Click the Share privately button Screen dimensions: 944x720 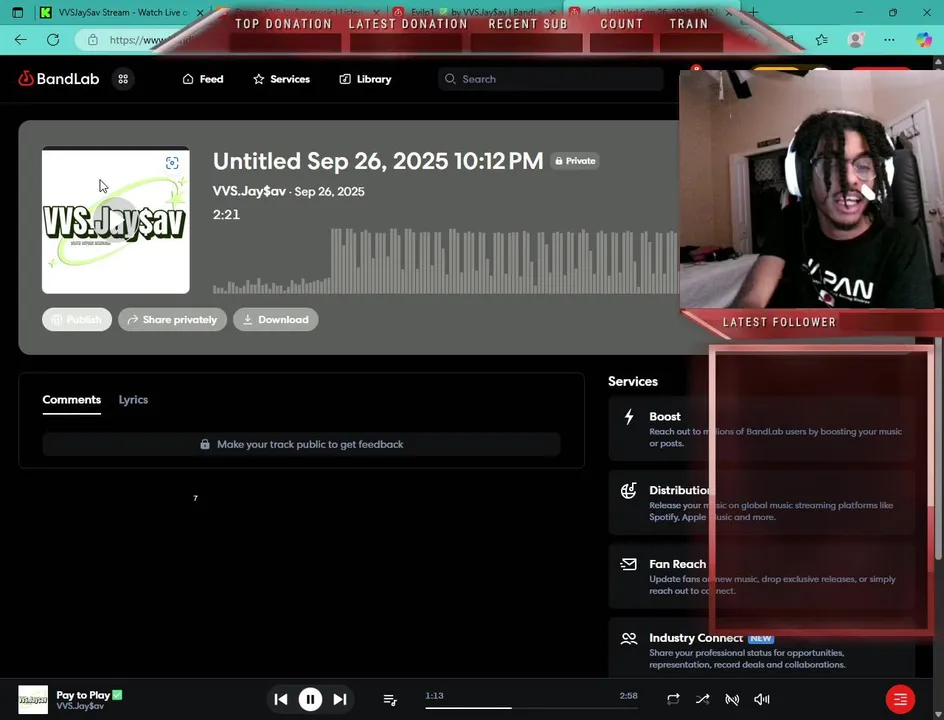pyautogui.click(x=172, y=320)
